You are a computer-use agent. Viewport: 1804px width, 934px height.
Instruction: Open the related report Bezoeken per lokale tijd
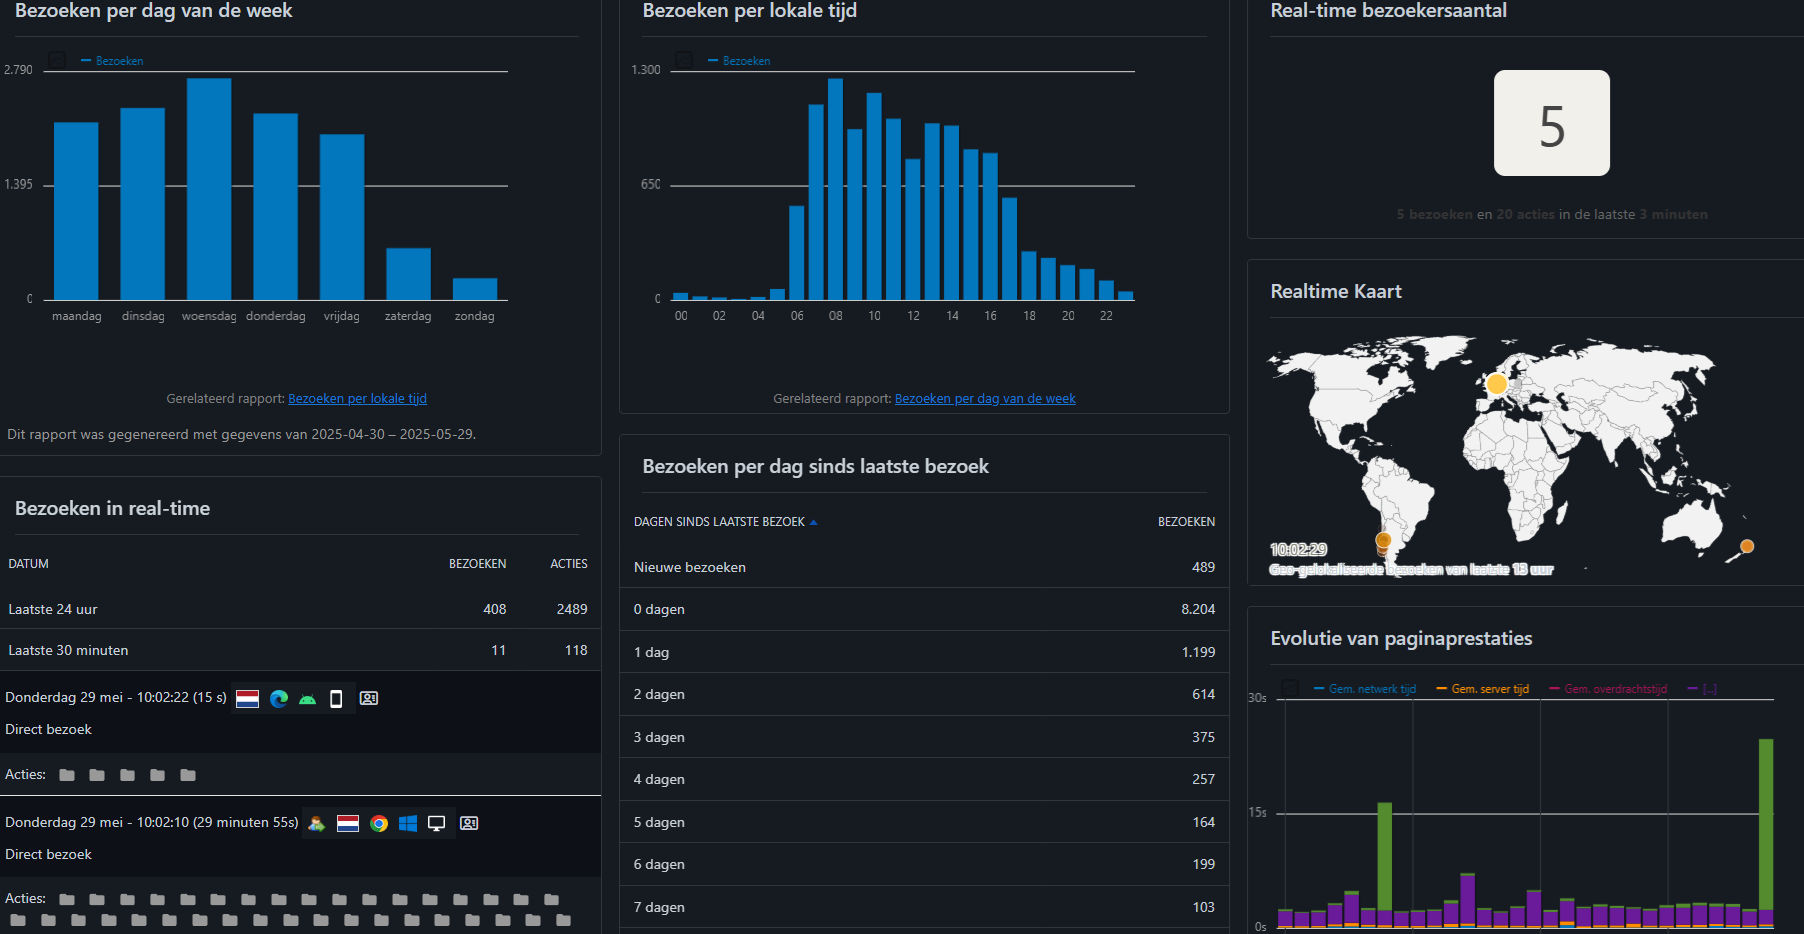357,399
